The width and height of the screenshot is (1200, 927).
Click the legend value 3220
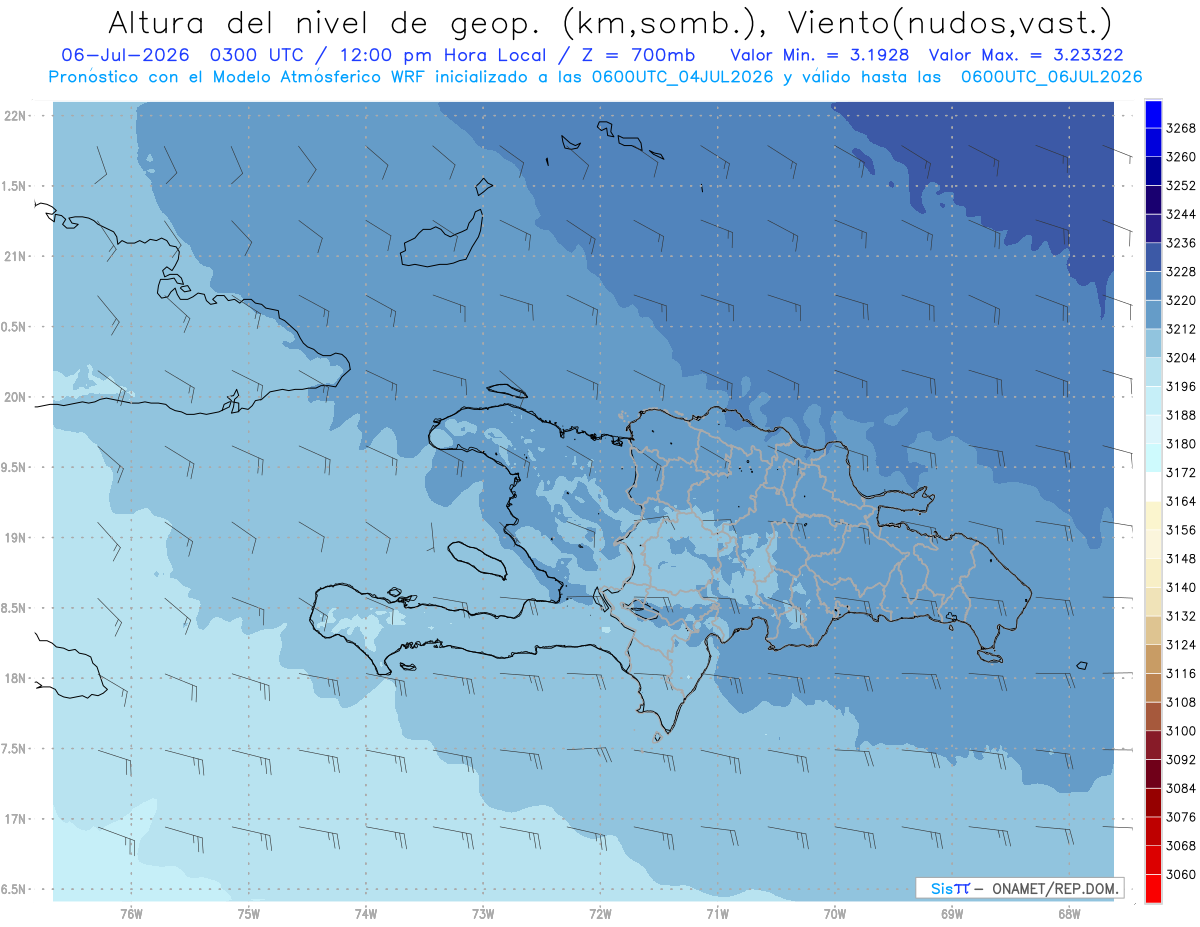[x=1181, y=300]
